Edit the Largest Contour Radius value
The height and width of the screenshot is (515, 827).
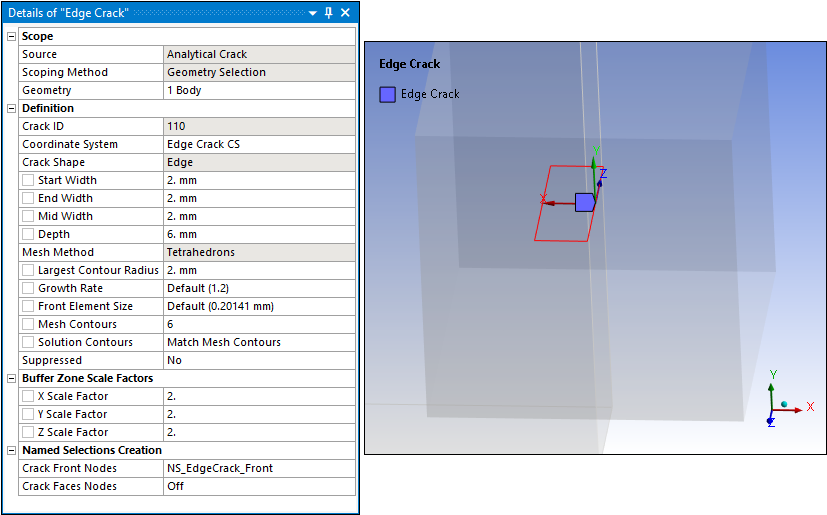click(x=259, y=270)
